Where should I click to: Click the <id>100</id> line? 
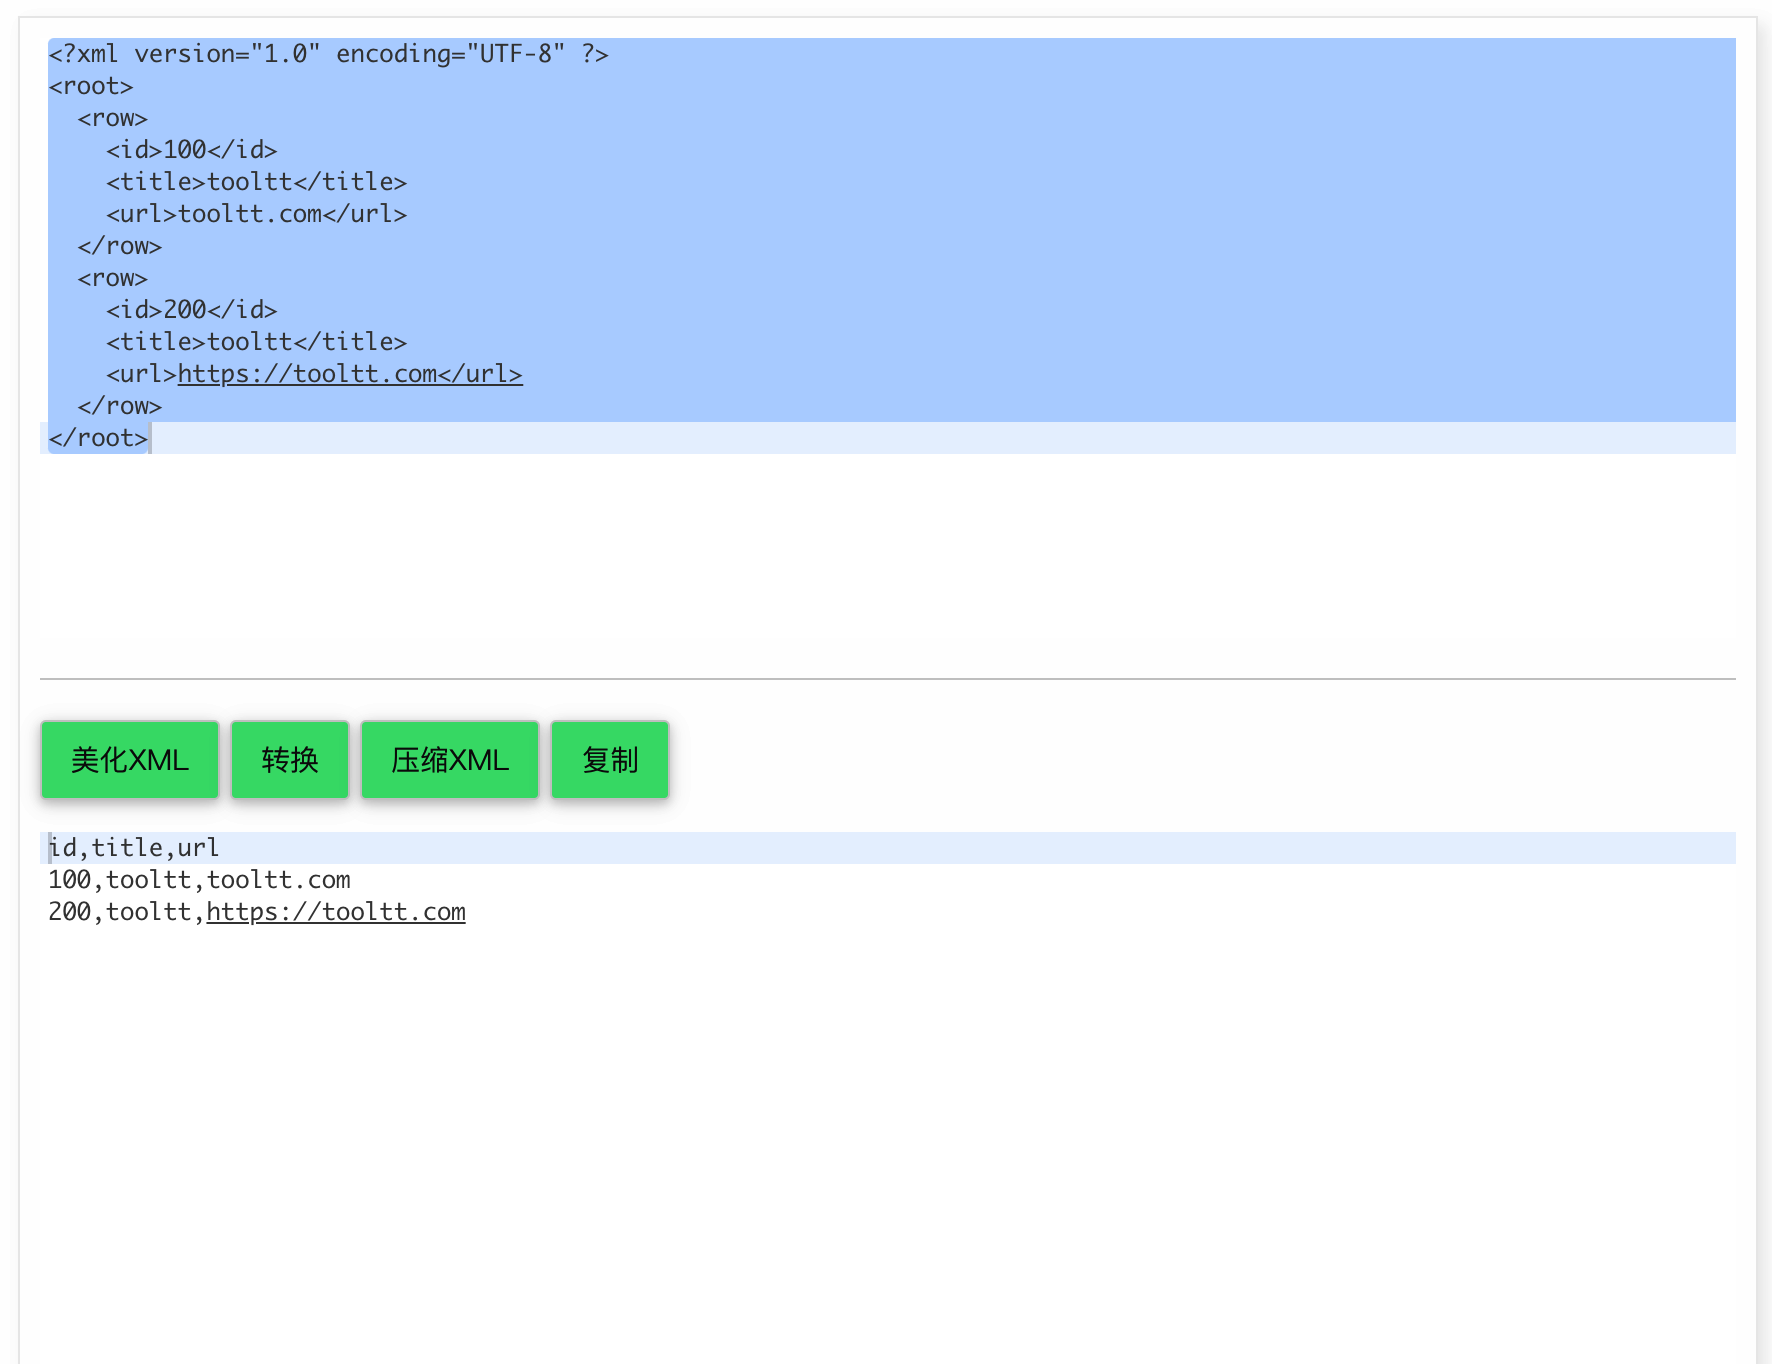point(192,150)
